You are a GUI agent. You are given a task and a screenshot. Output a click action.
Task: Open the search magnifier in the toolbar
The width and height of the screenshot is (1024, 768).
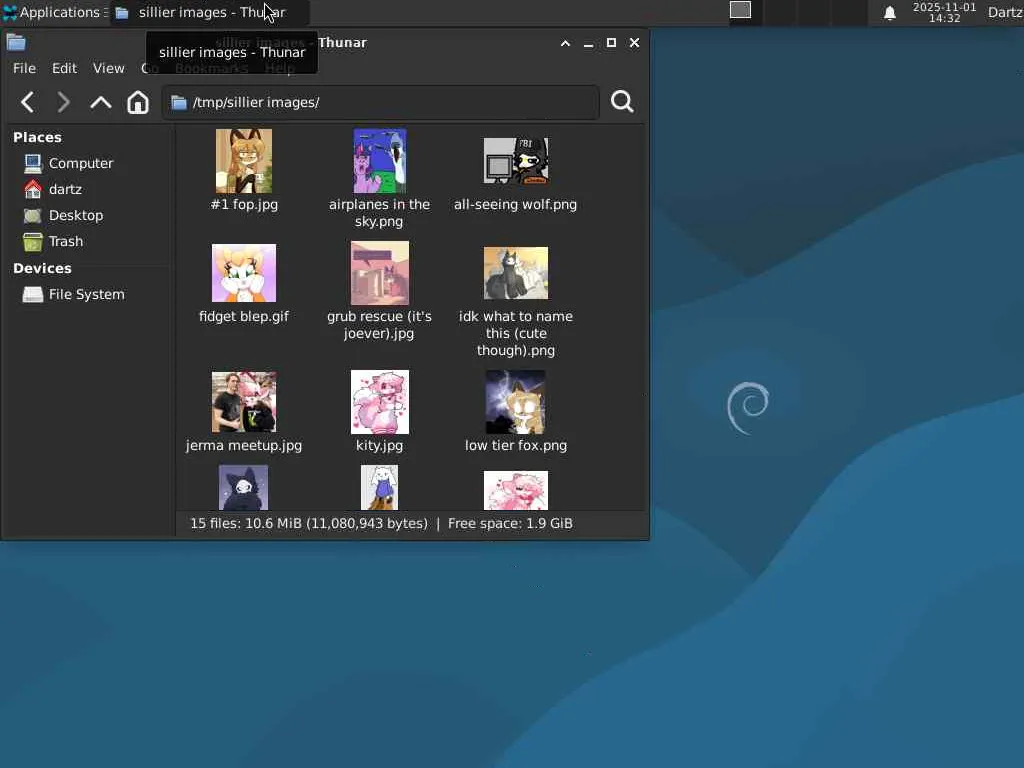click(x=622, y=102)
